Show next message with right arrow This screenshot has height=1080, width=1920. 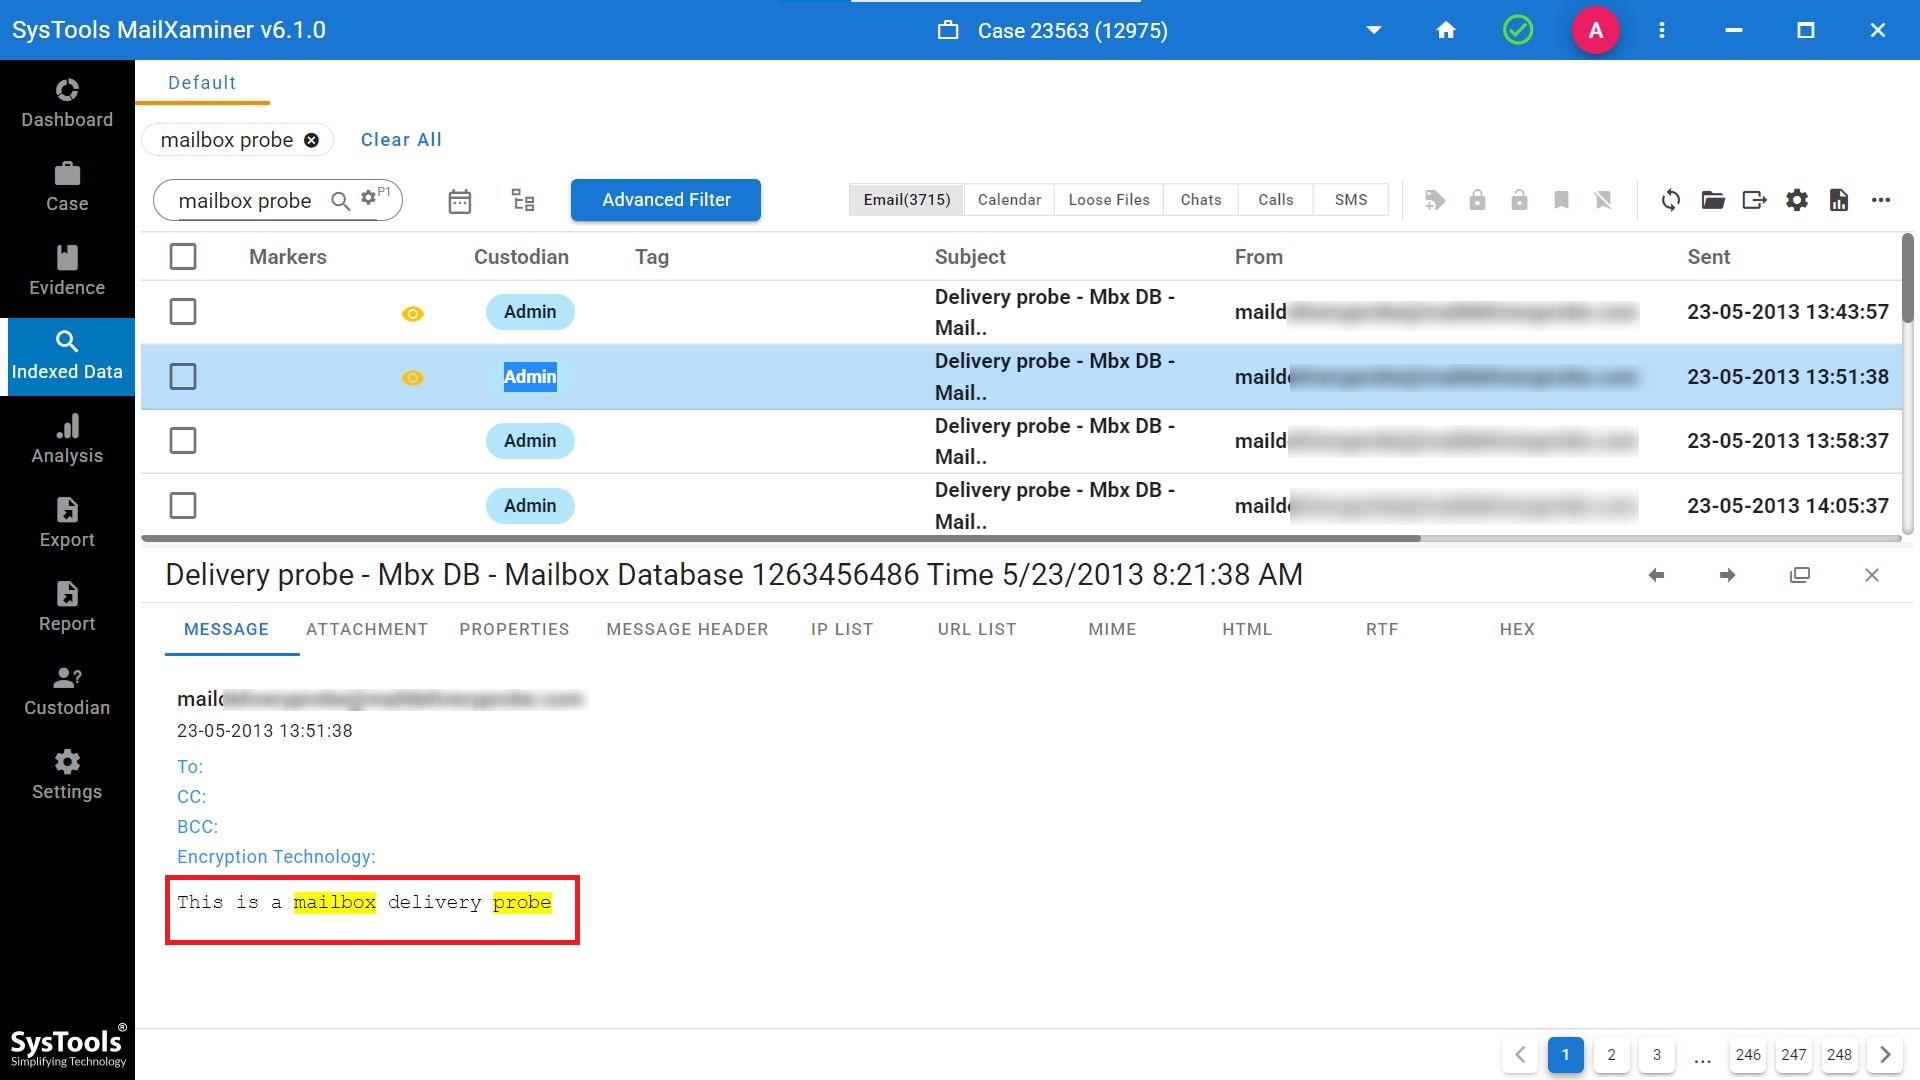[1727, 575]
